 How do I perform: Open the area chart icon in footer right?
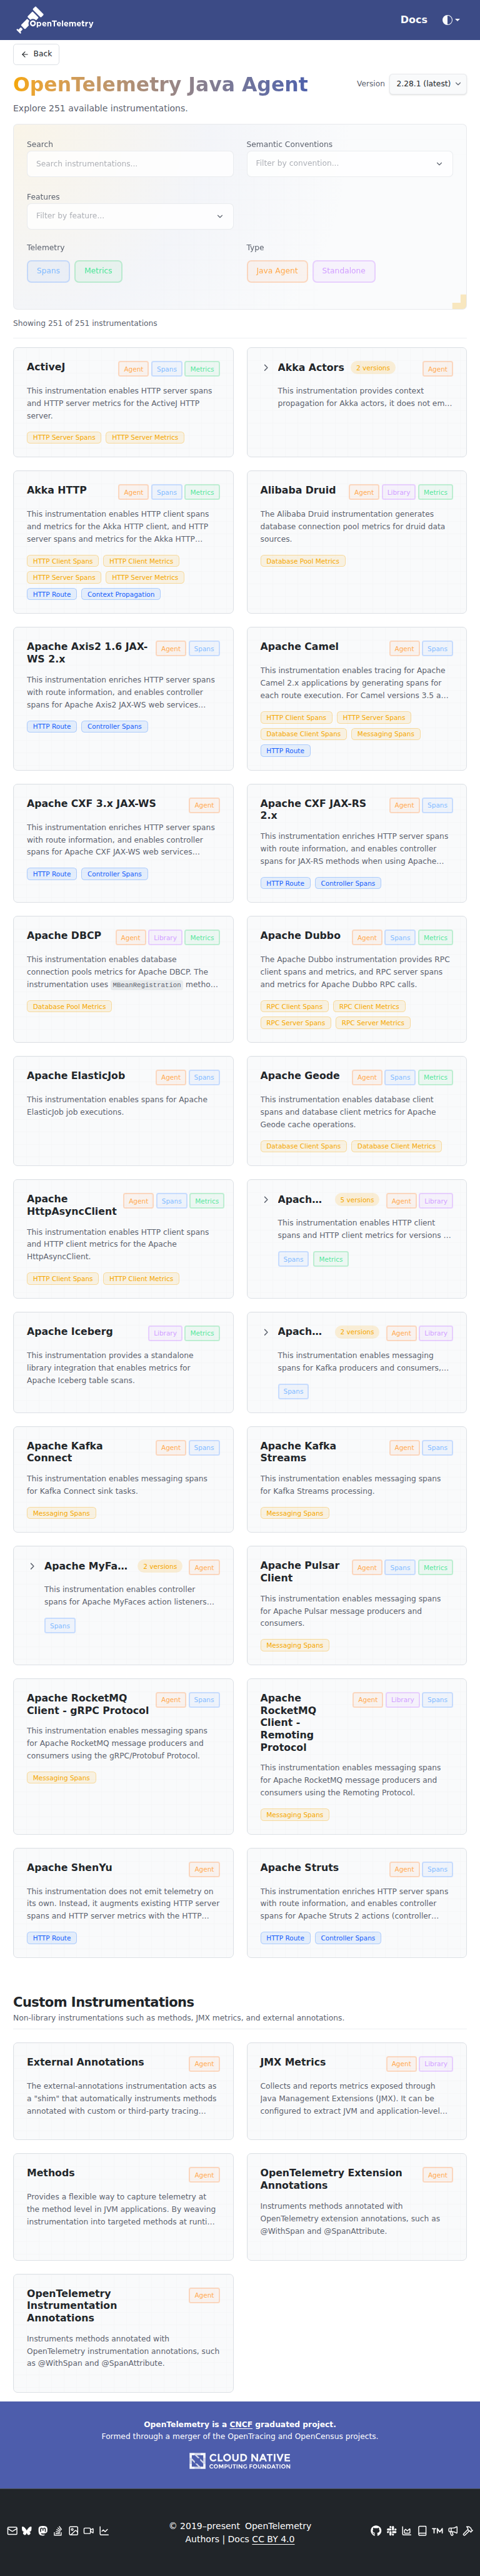click(x=406, y=2531)
